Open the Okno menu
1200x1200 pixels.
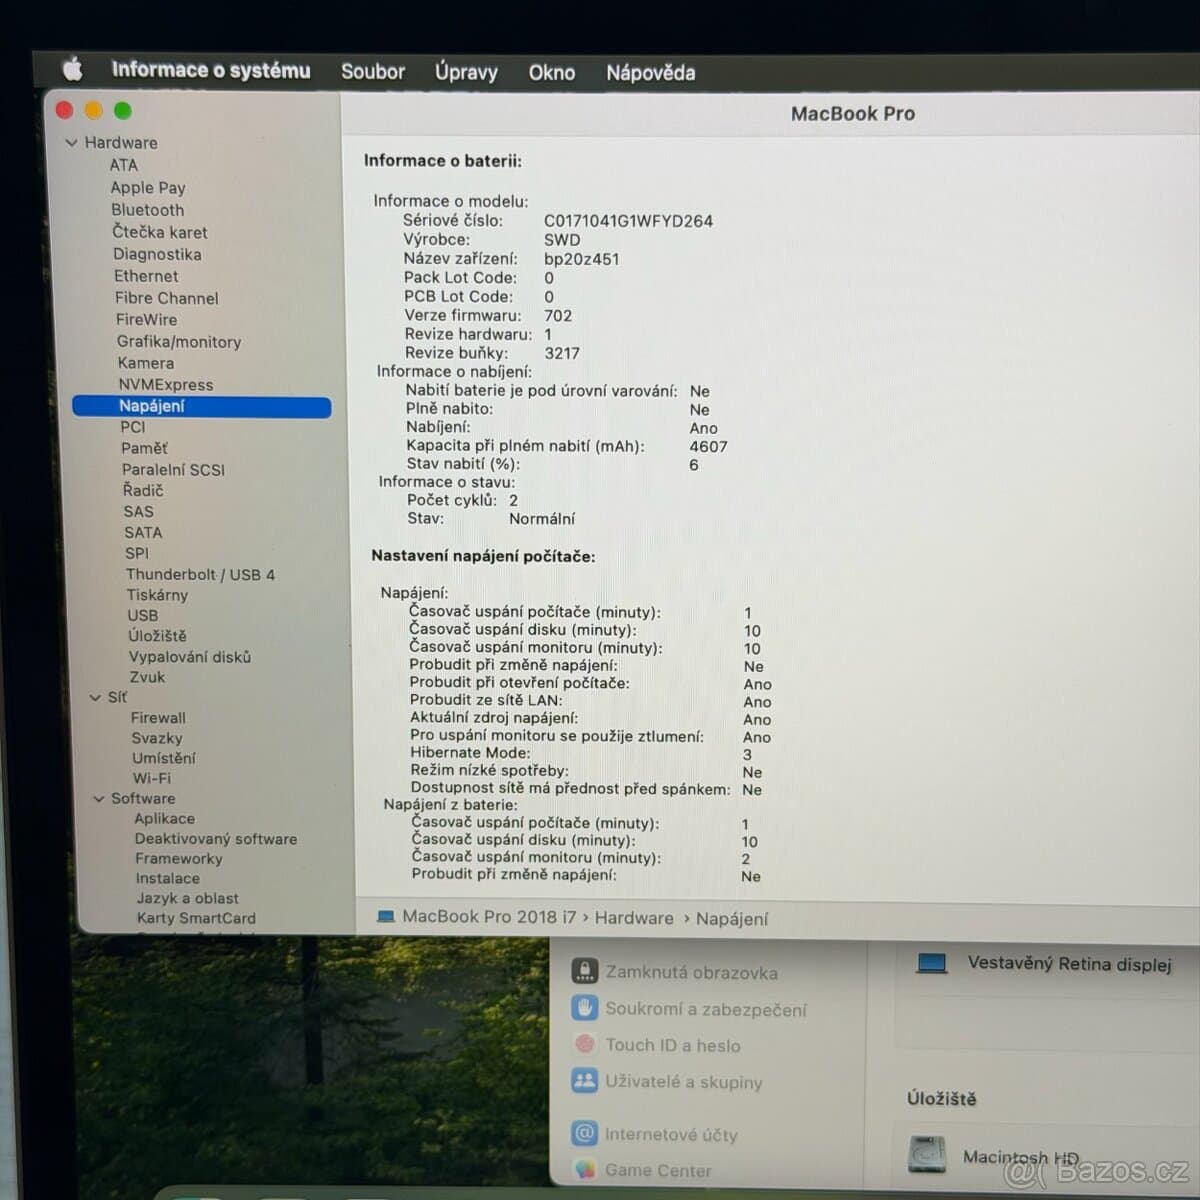tap(552, 73)
